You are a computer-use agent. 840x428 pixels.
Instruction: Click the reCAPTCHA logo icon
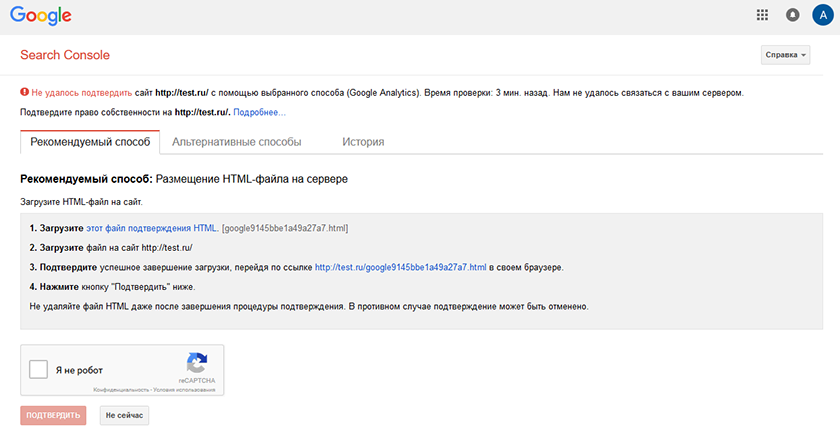coord(197,363)
